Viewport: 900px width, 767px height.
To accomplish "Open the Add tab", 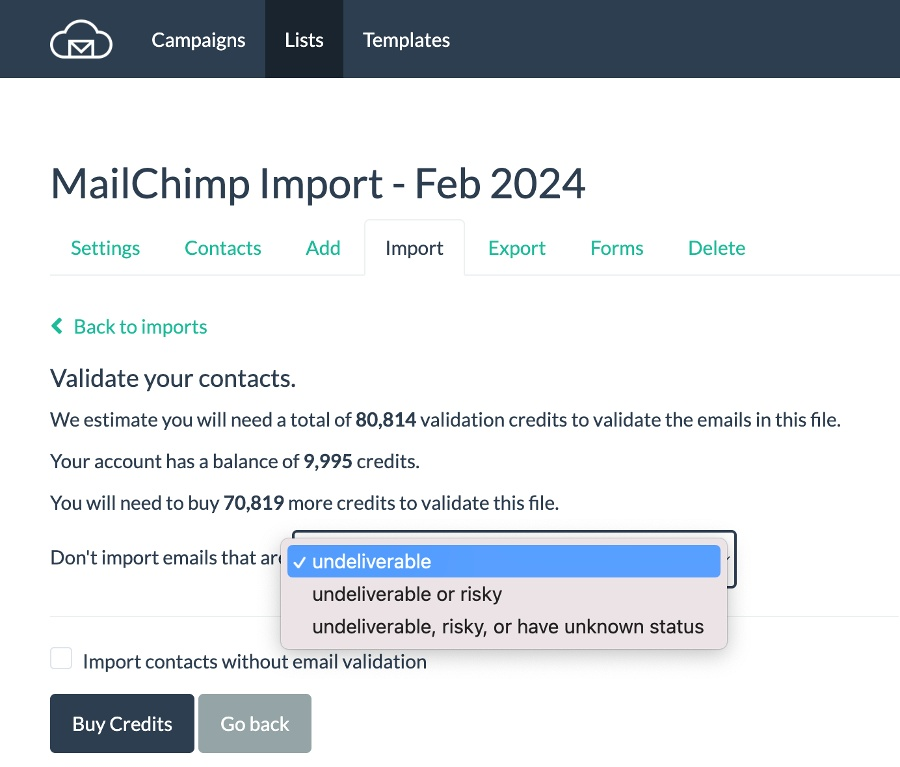I will [323, 248].
